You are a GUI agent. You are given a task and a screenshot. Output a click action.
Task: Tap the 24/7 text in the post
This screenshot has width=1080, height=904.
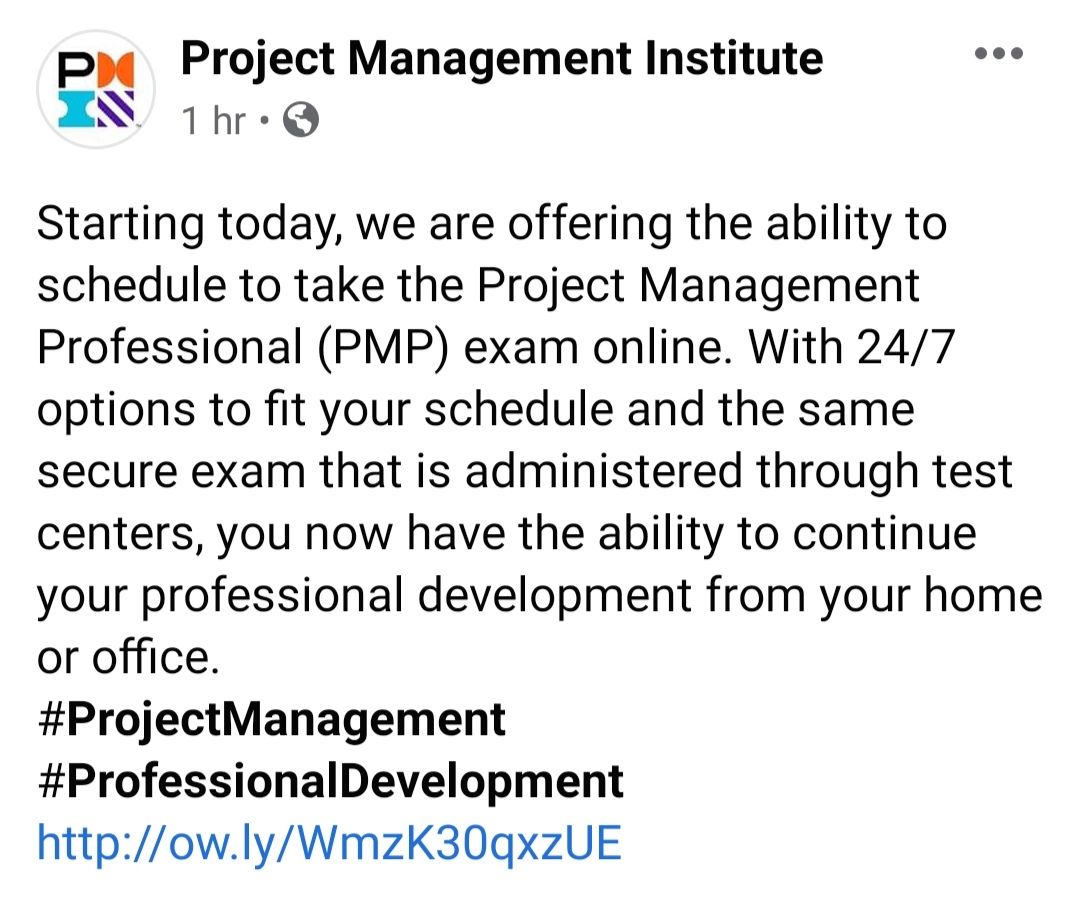(x=906, y=347)
